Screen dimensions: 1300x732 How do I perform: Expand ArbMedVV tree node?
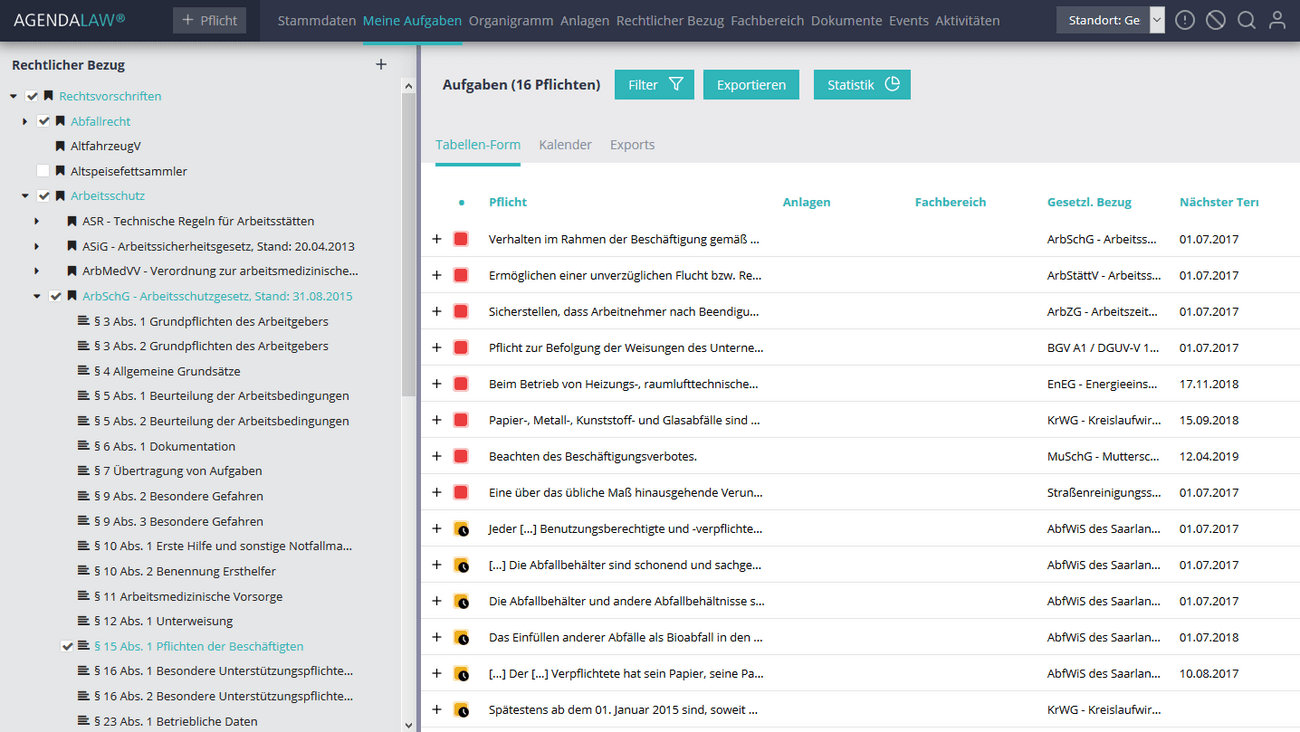(x=37, y=271)
